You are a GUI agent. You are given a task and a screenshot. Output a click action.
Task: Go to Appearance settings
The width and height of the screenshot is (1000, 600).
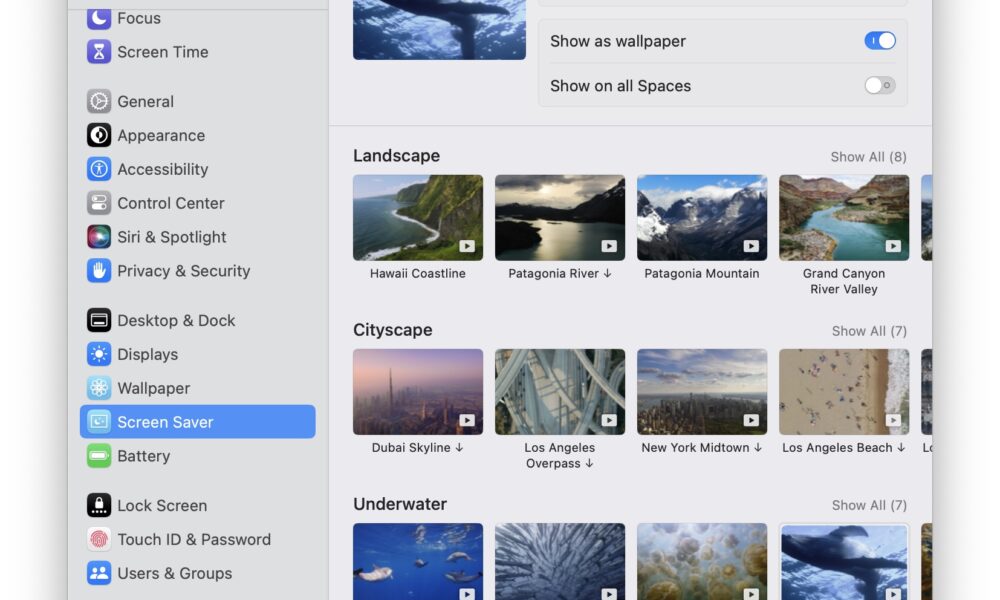(x=198, y=135)
